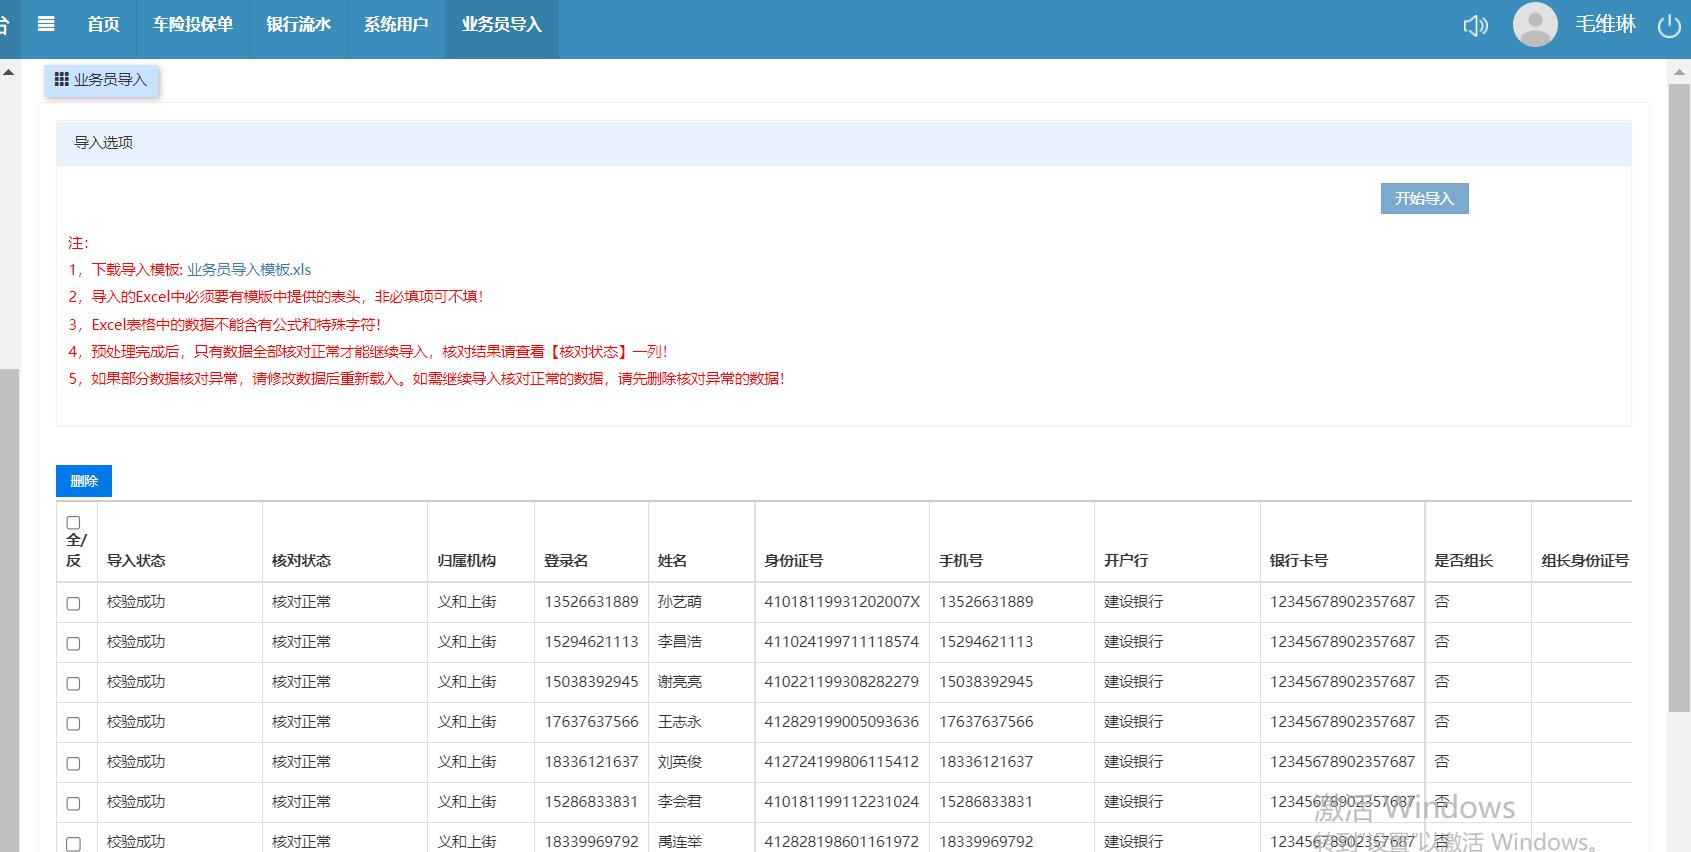Viewport: 1691px width, 852px height.
Task: Click the power logout icon
Action: tap(1669, 26)
